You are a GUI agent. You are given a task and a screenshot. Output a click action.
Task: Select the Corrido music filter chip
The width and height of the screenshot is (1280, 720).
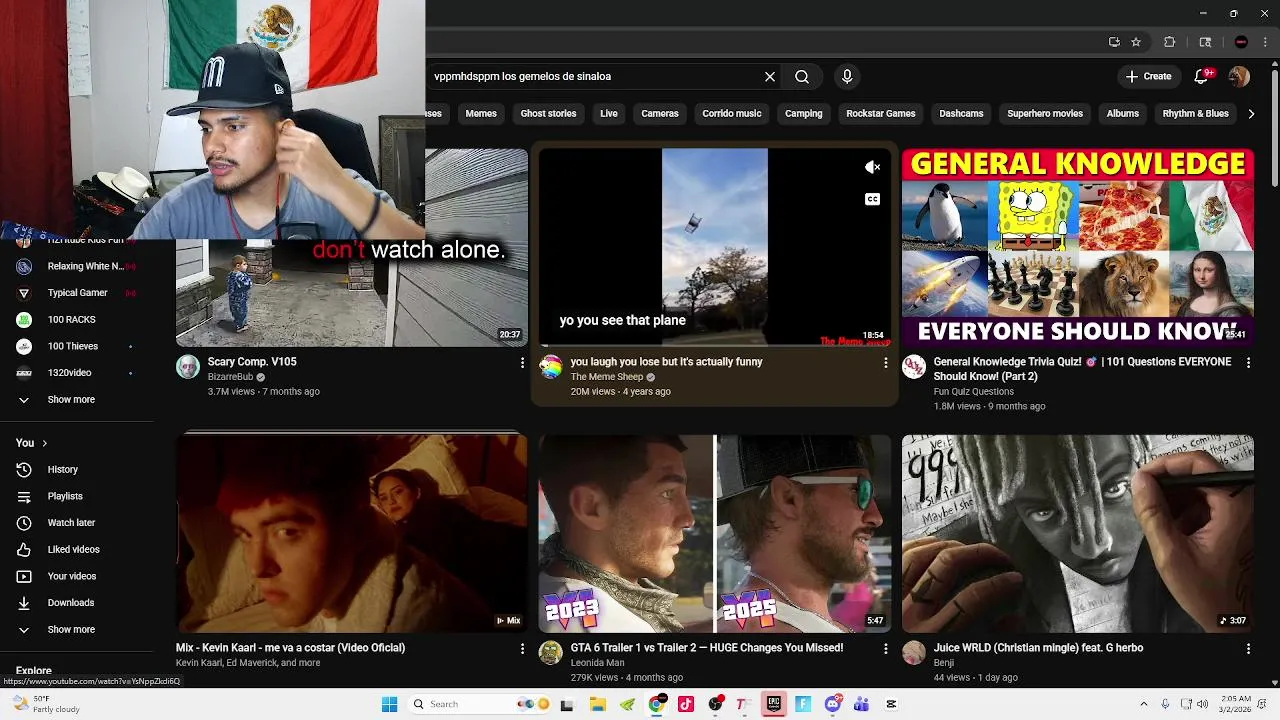pyautogui.click(x=732, y=114)
